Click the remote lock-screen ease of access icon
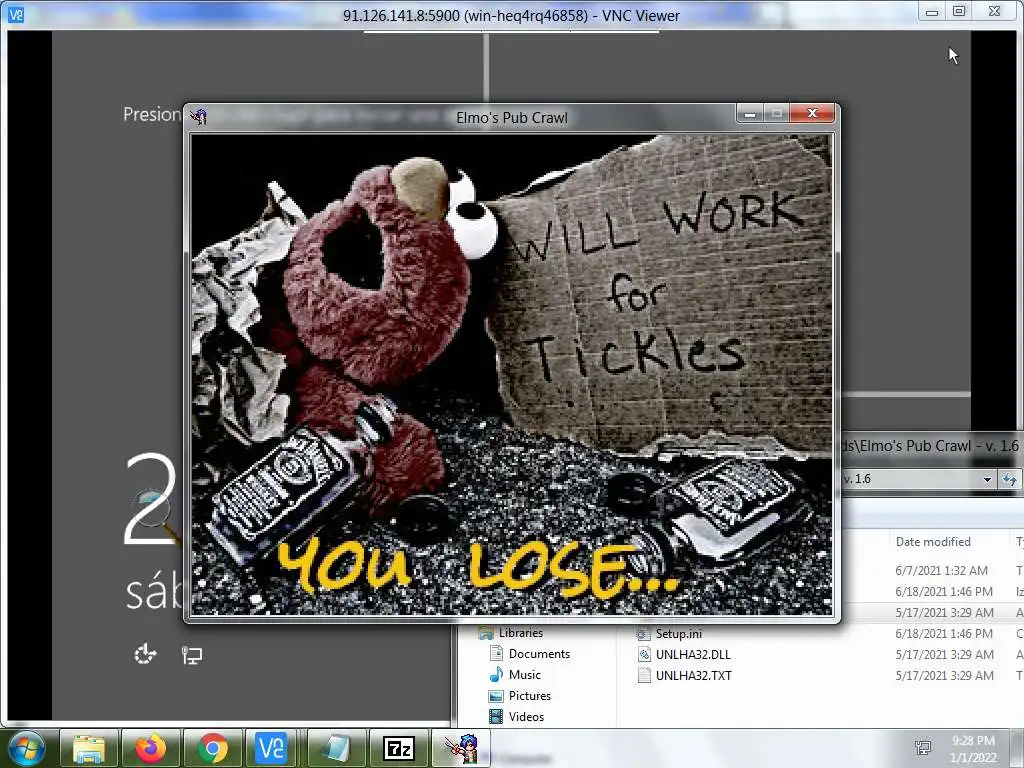Viewport: 1024px width, 768px height. pyautogui.click(x=145, y=654)
